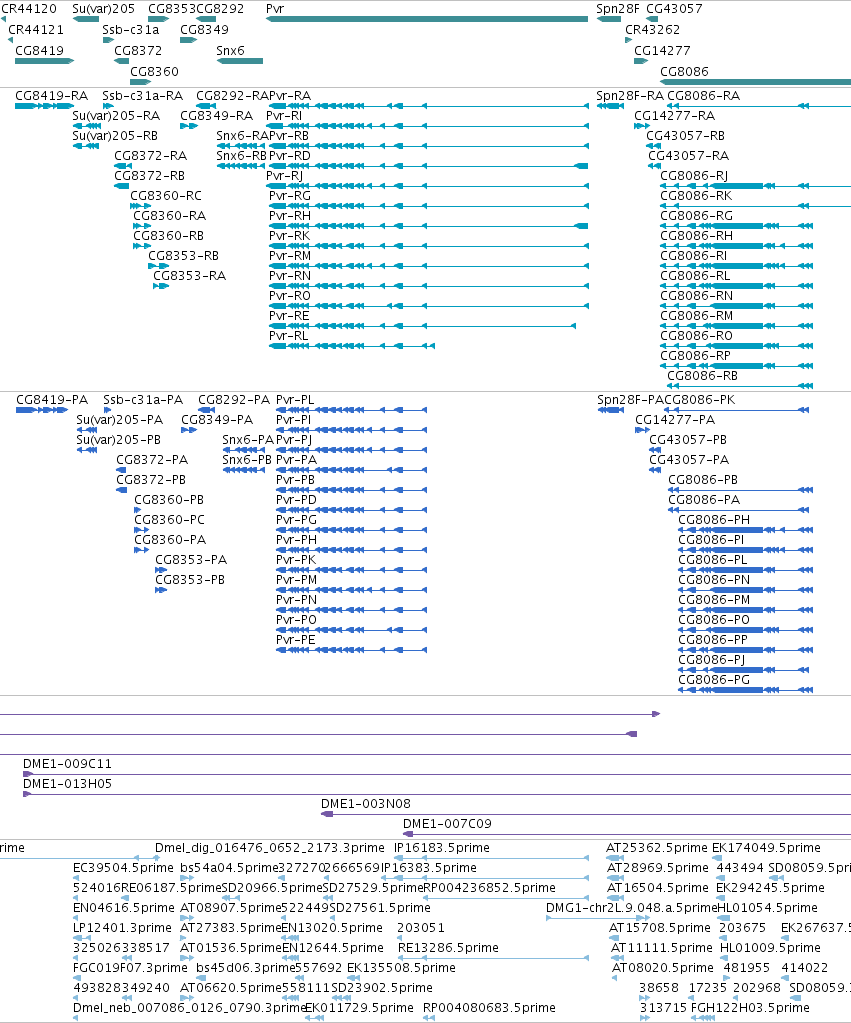Click transcript label Pvr-RH

click(x=290, y=216)
